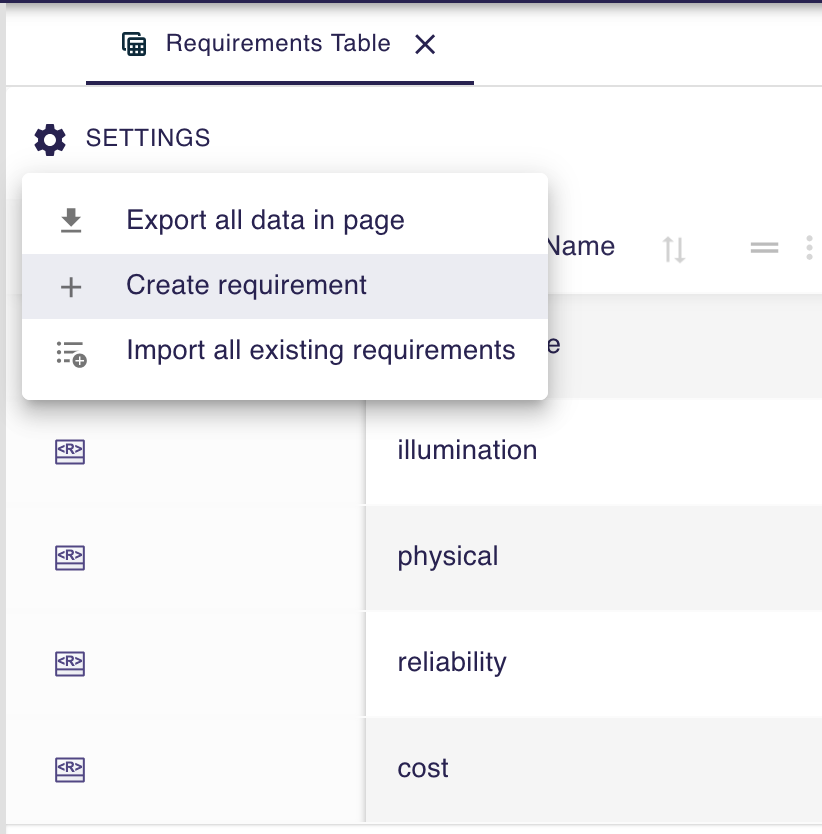Screen dimensions: 822x834
Task: Sort the Name column using the arrows icon
Action: (674, 247)
